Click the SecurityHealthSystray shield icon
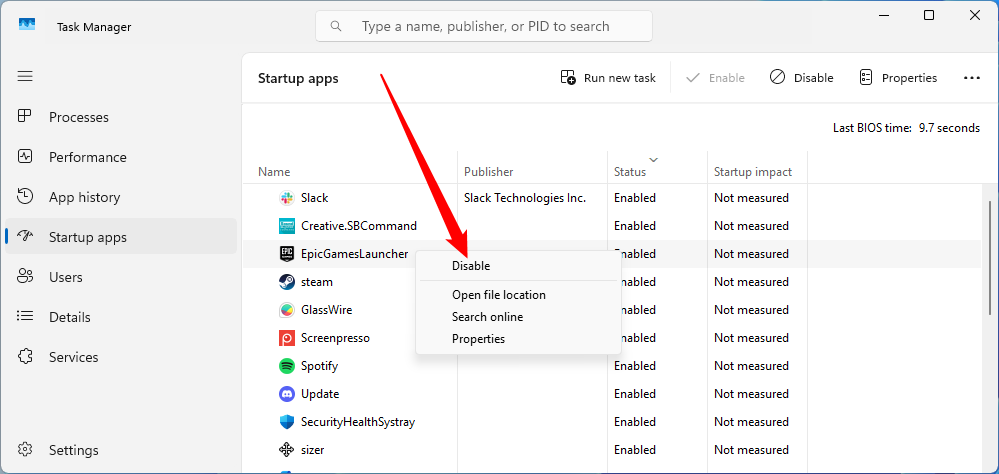The image size is (999, 474). tap(287, 422)
